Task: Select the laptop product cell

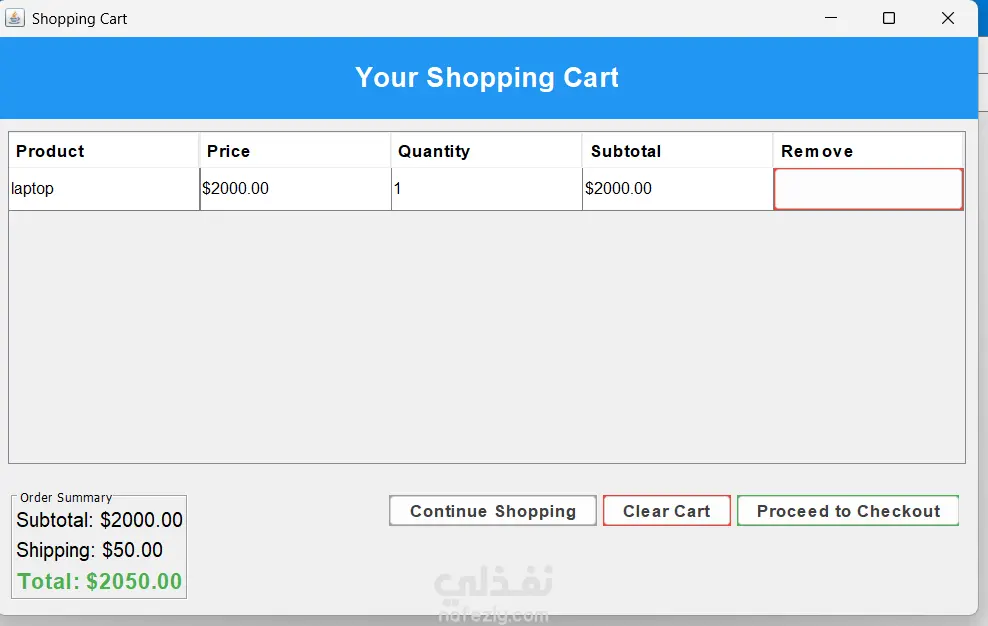Action: [x=104, y=188]
